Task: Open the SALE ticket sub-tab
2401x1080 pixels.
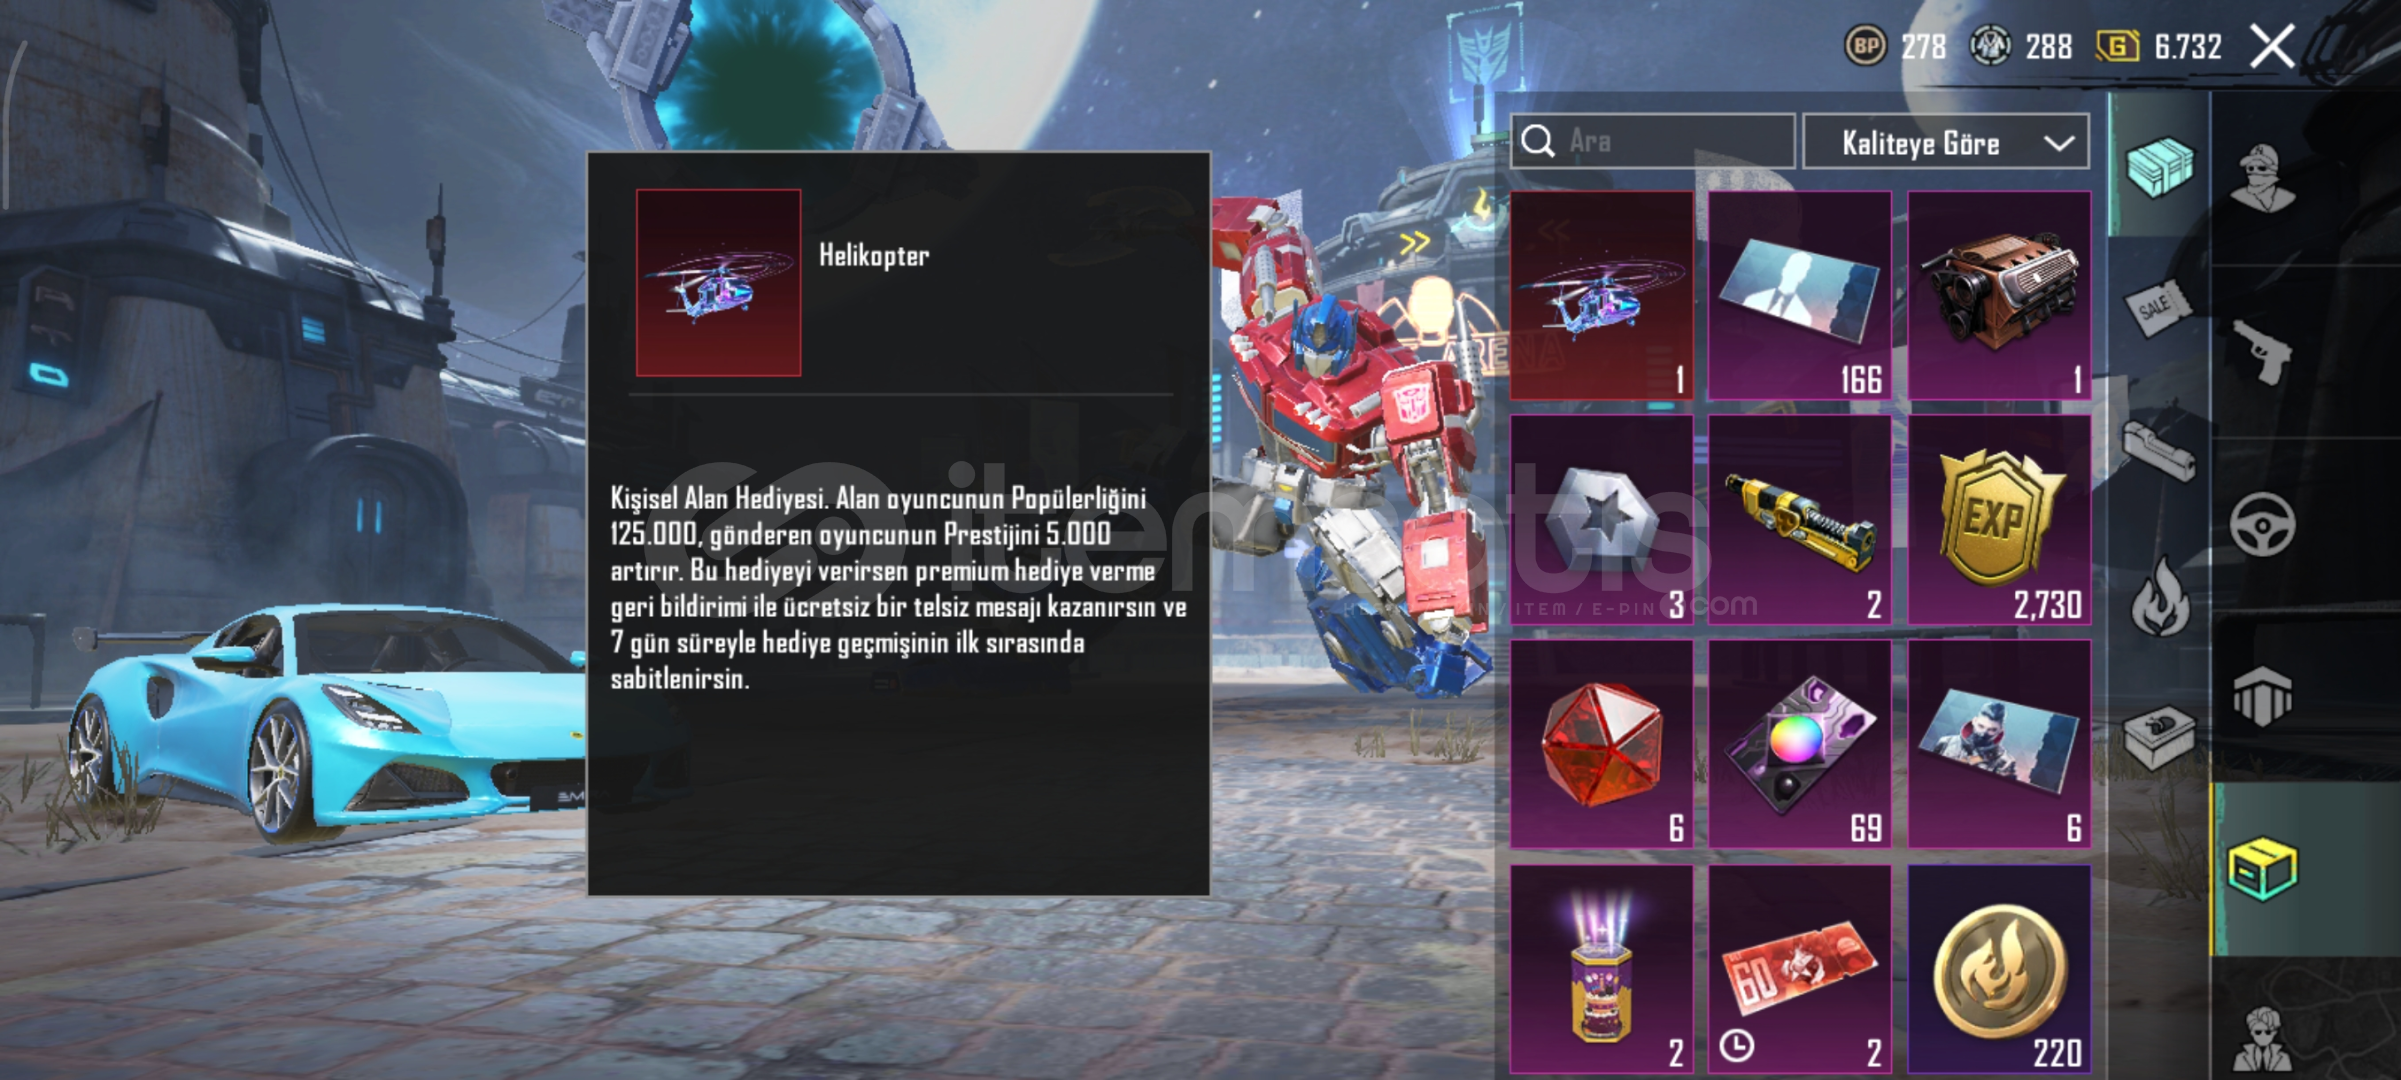Action: coord(2160,306)
